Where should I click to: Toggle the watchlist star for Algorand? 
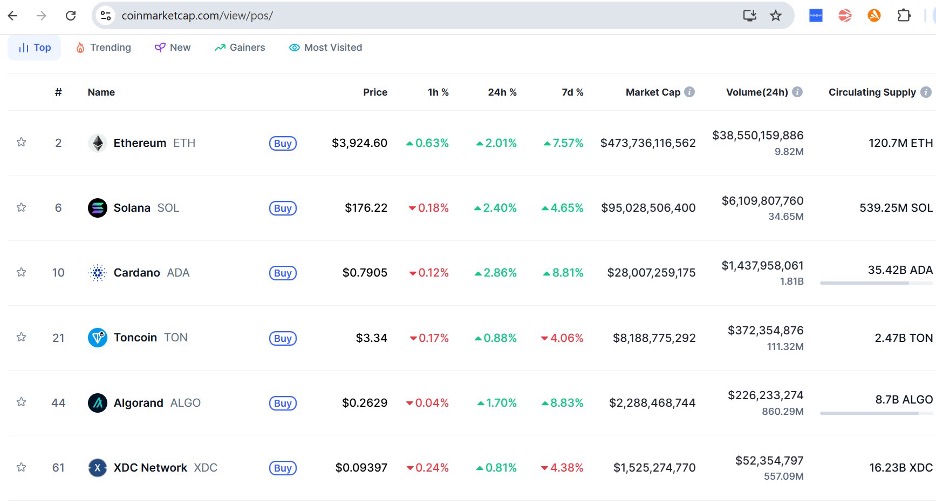[21, 403]
